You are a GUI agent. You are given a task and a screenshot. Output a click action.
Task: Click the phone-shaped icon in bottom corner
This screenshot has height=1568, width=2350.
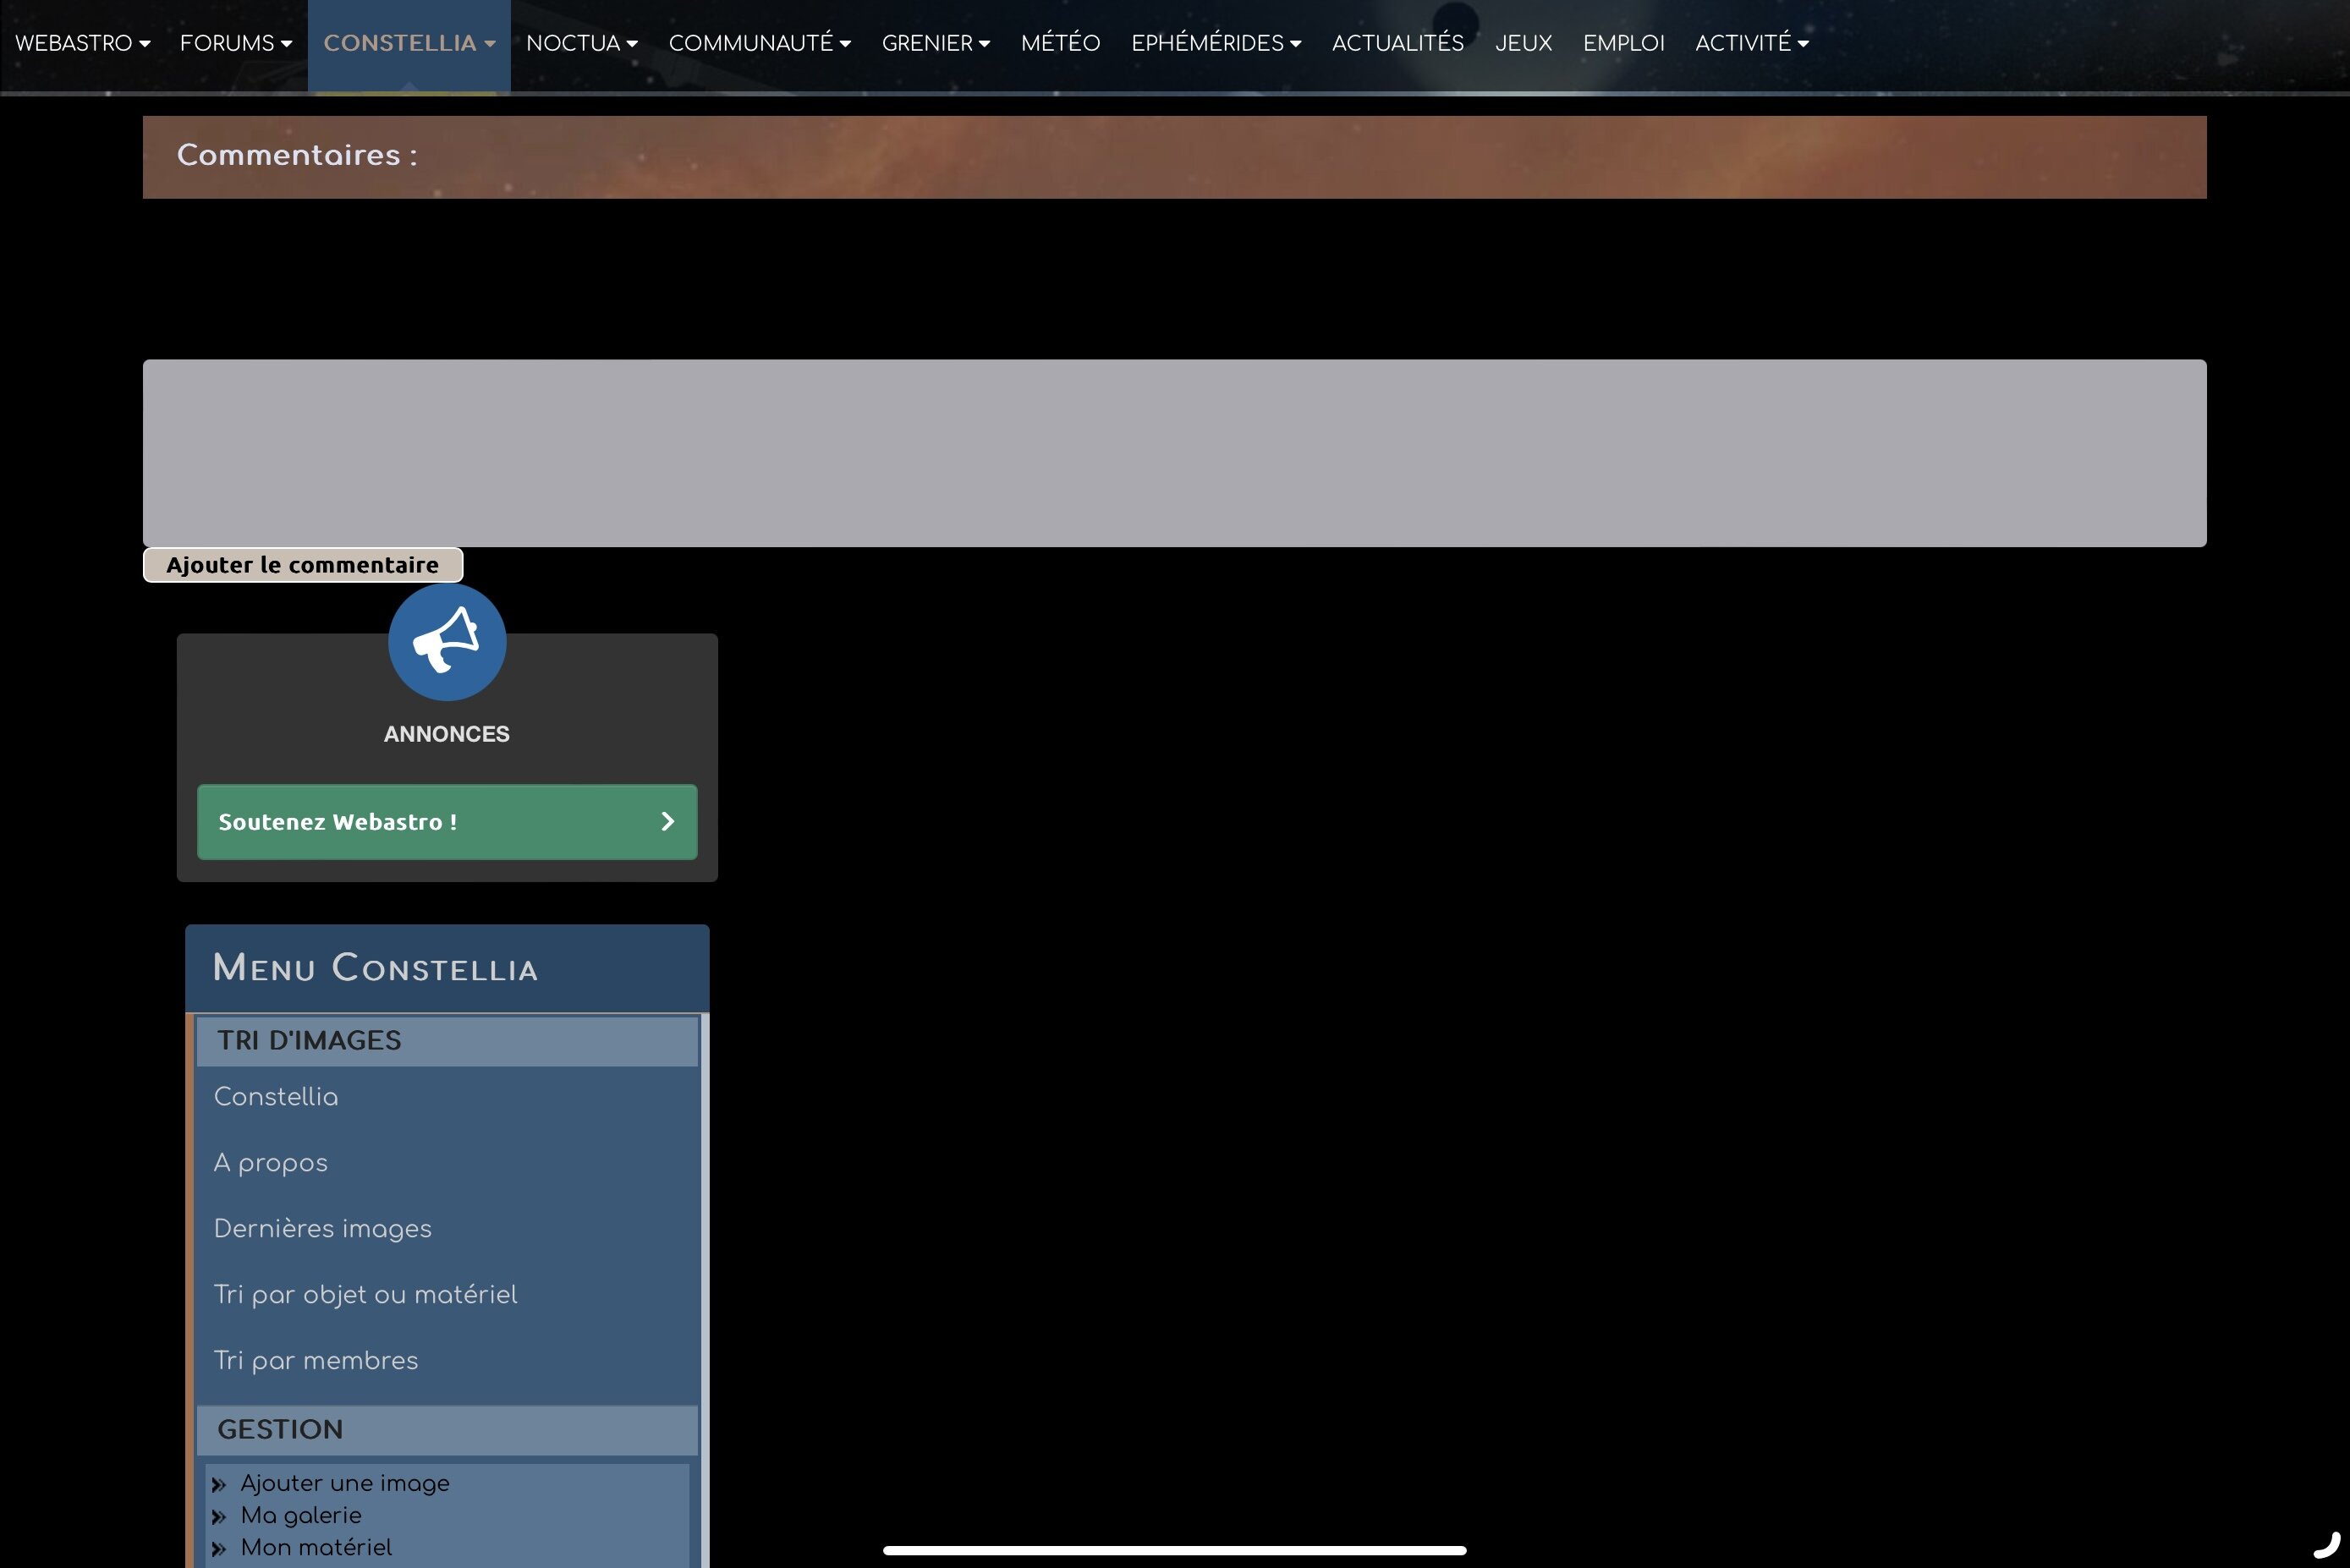(x=2327, y=1544)
